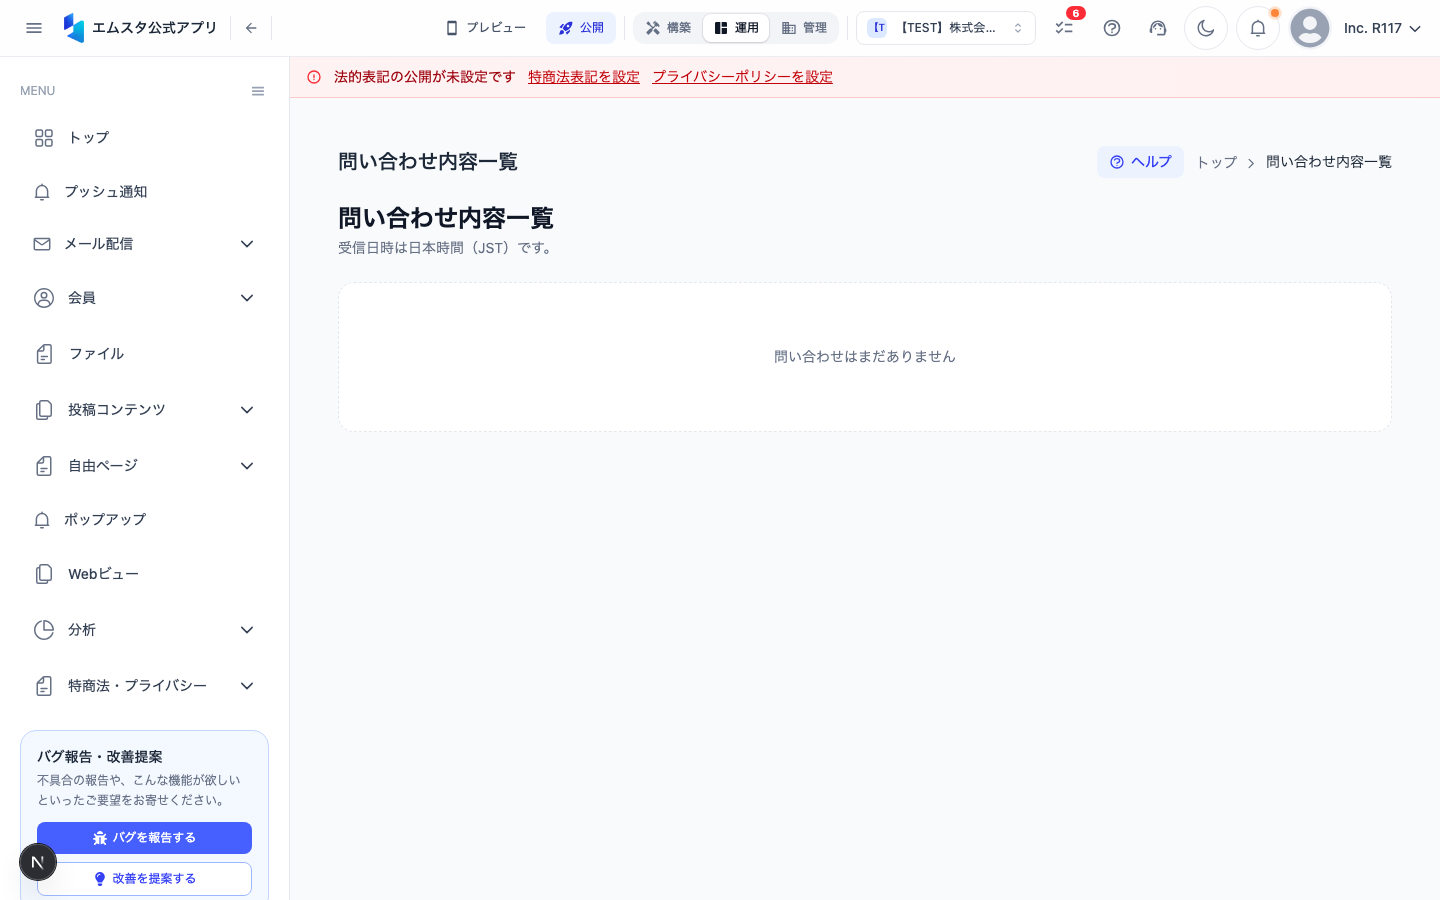Open the プライバシーポリシーを設定 link
The image size is (1440, 900).
(743, 77)
